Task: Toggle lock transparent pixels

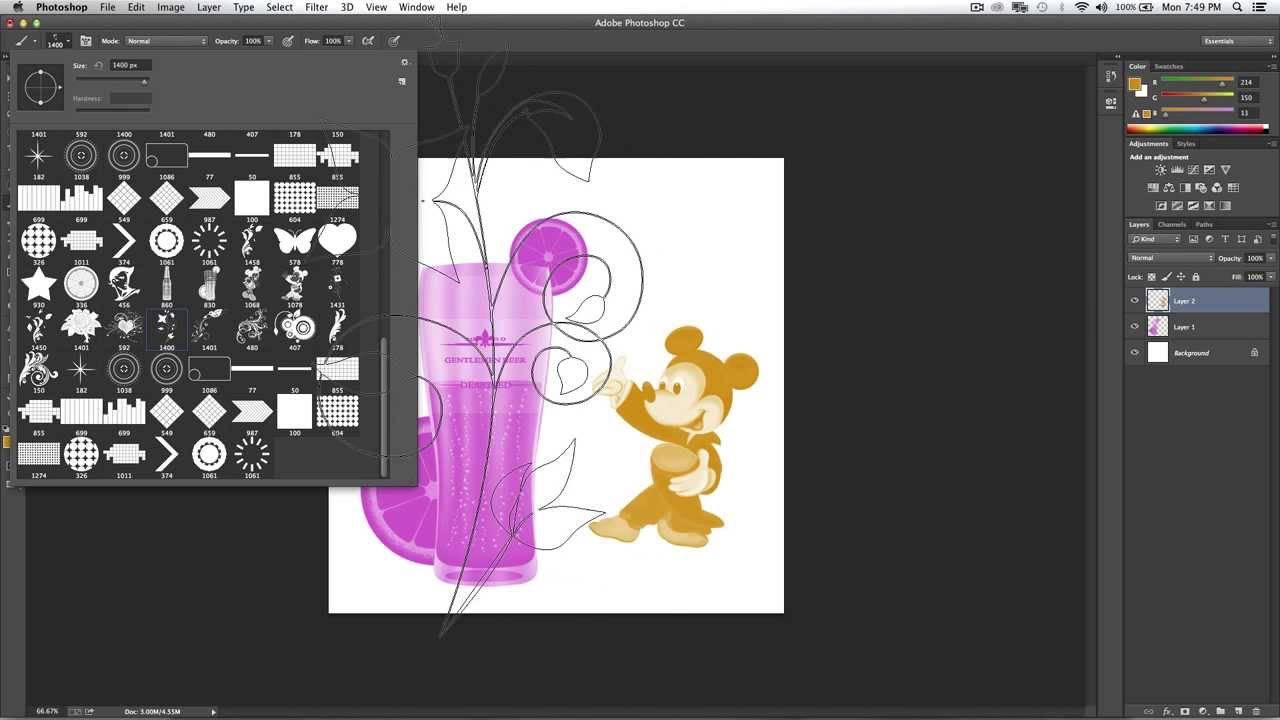Action: 1152,277
